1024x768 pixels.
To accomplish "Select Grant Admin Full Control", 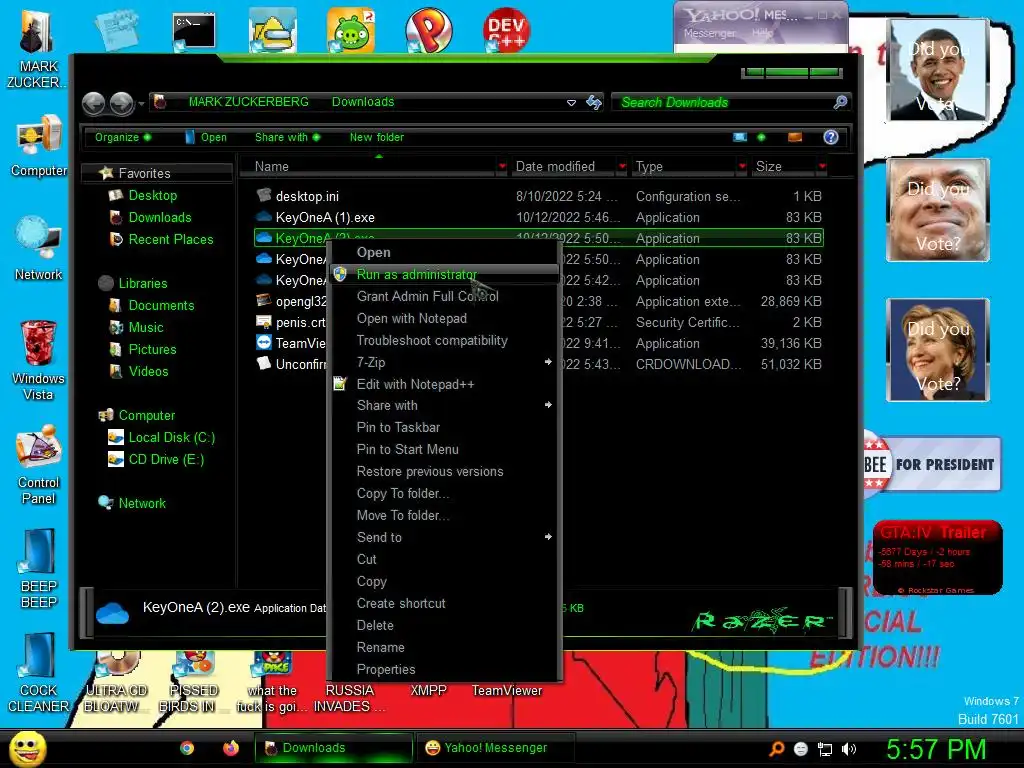I will tap(444, 296).
